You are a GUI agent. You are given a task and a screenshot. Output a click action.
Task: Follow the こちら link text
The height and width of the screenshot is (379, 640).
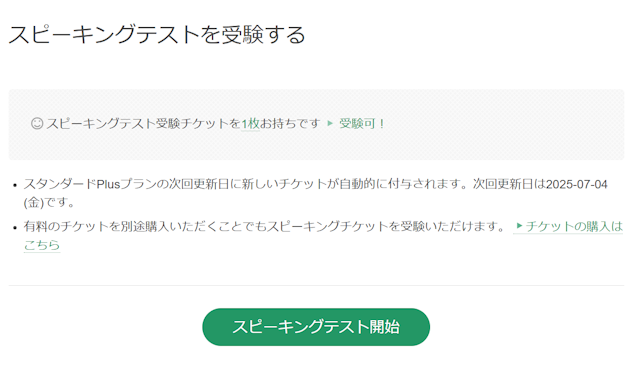pos(42,245)
